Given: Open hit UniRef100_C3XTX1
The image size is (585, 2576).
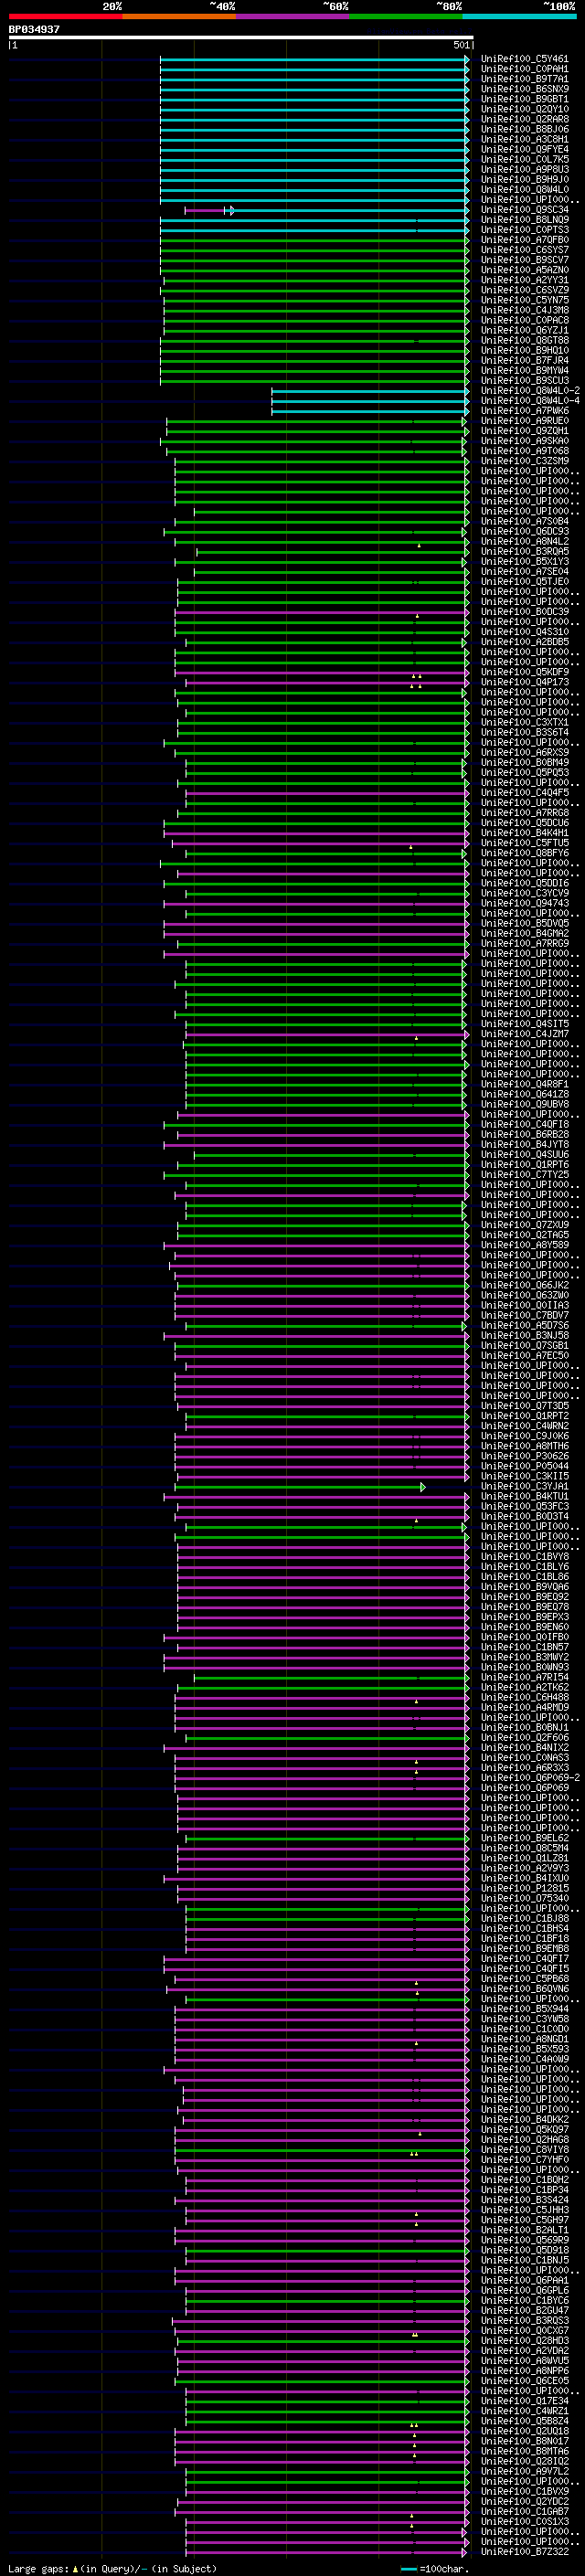Looking at the screenshot, I should tap(525, 722).
